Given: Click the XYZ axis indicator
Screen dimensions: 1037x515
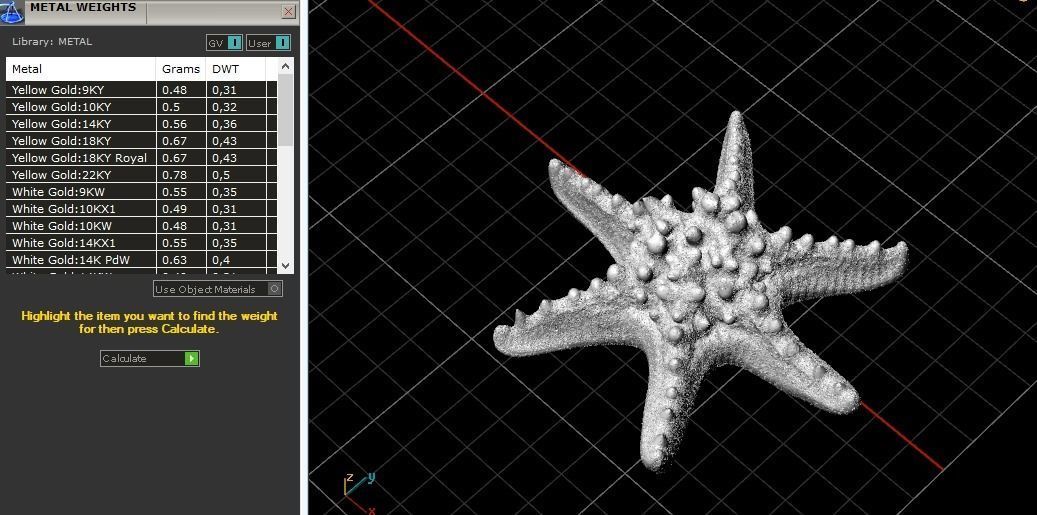Looking at the screenshot, I should (360, 493).
